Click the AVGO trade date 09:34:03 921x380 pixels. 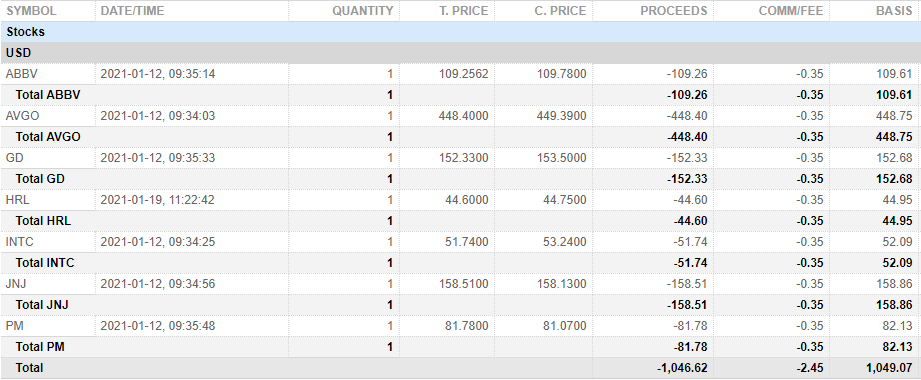click(x=157, y=116)
